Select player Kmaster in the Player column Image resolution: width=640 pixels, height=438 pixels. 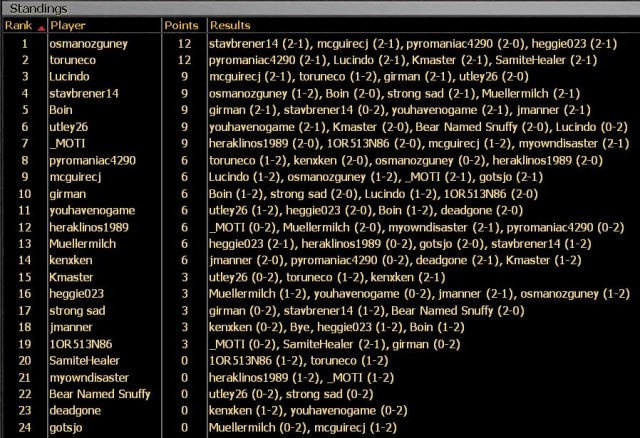tap(71, 277)
